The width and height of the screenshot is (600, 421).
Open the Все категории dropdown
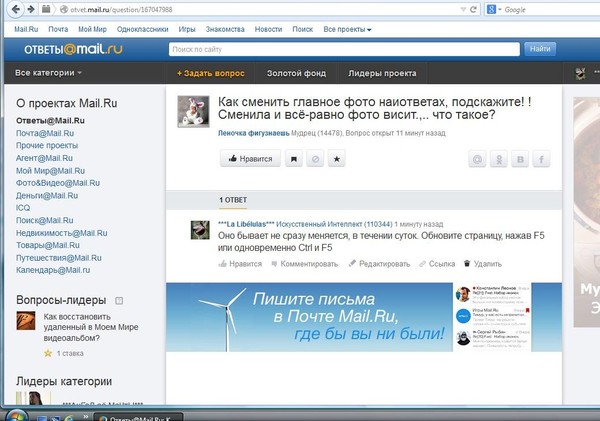tap(48, 73)
